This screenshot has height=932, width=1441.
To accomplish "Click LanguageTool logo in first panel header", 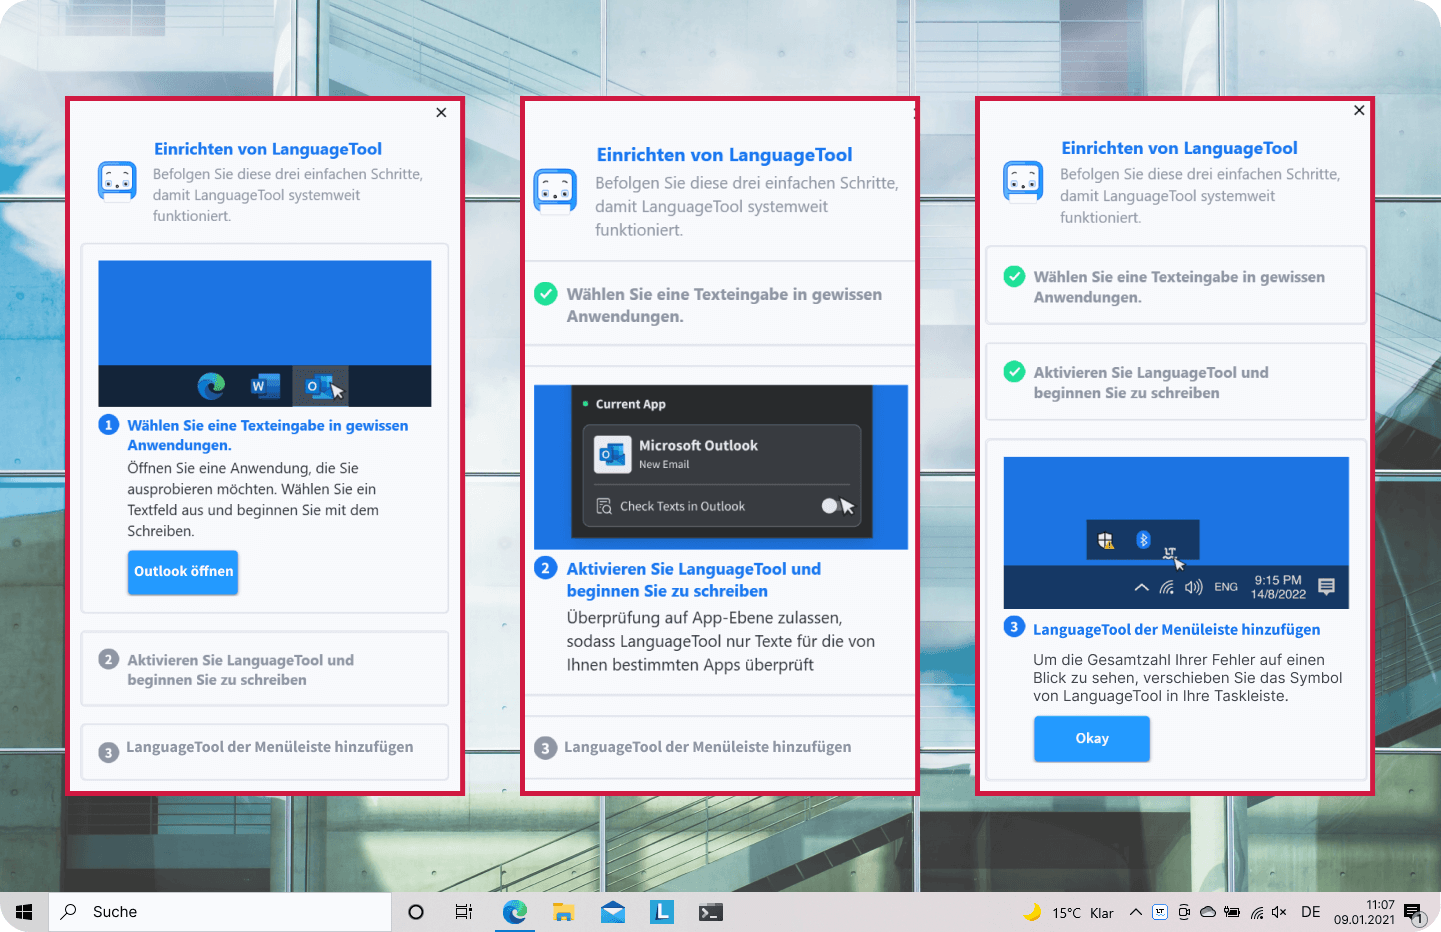I will (117, 181).
